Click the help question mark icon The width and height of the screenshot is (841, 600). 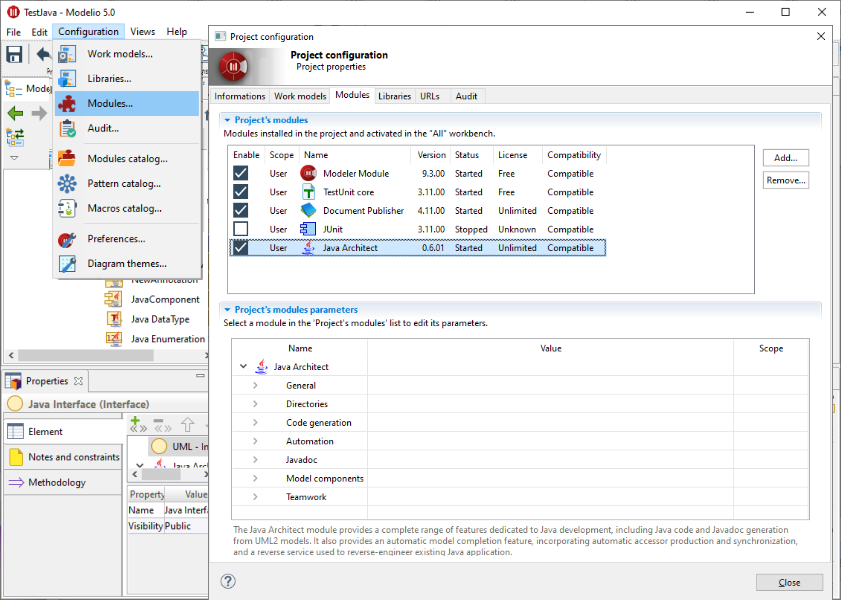(228, 581)
